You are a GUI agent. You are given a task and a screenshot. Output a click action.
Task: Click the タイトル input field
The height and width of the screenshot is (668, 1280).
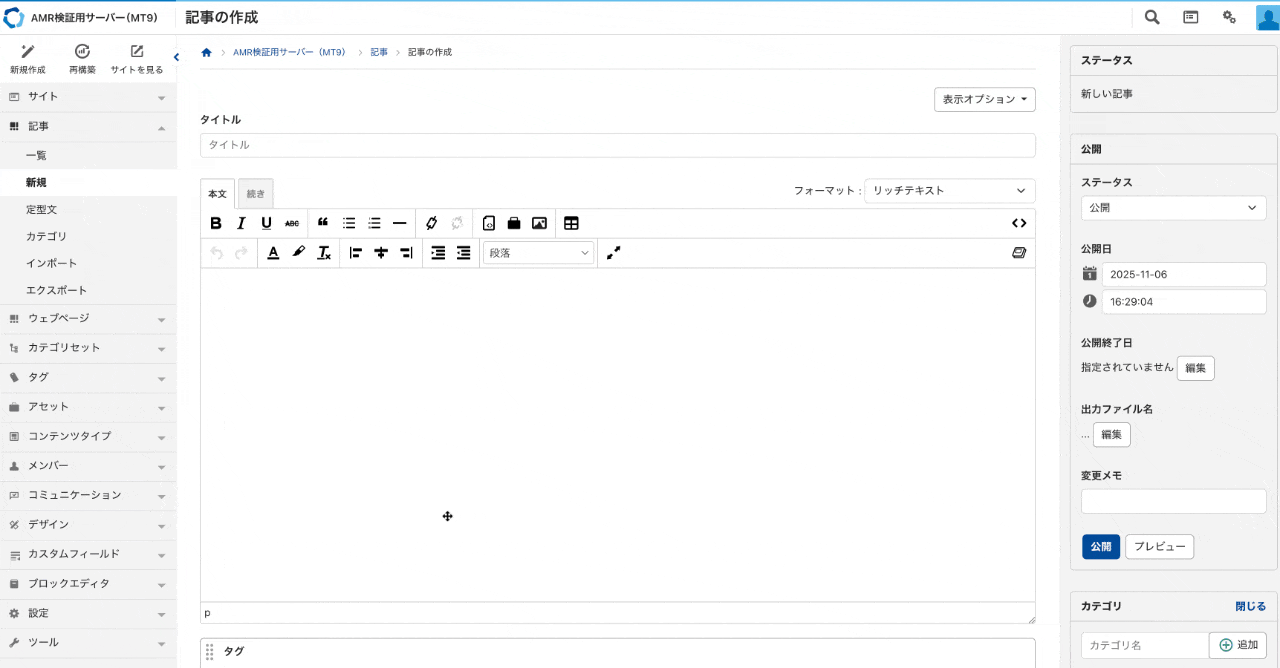(617, 145)
